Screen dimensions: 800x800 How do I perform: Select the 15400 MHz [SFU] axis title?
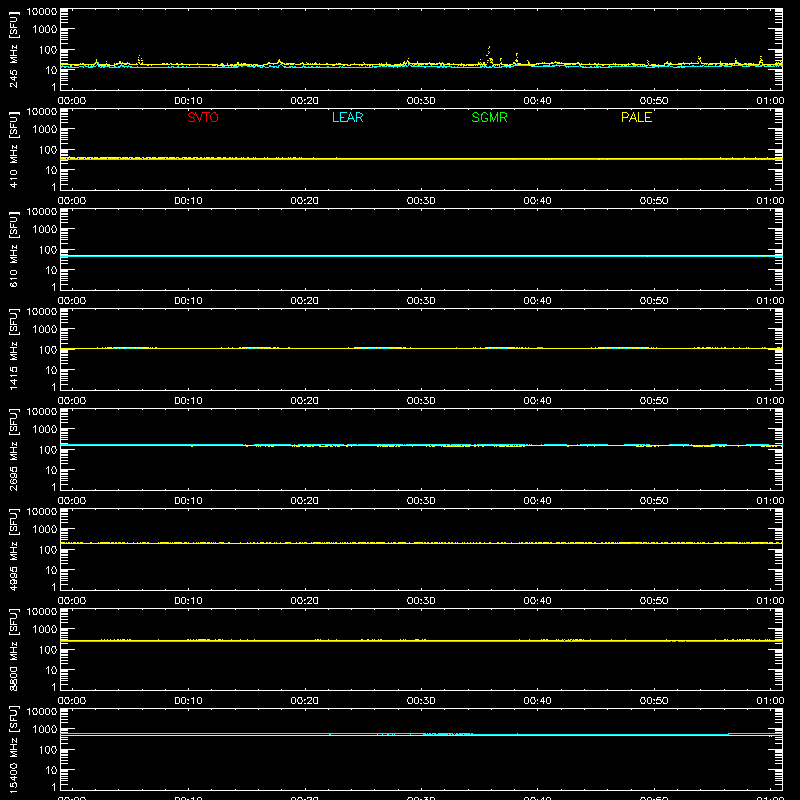tap(14, 749)
